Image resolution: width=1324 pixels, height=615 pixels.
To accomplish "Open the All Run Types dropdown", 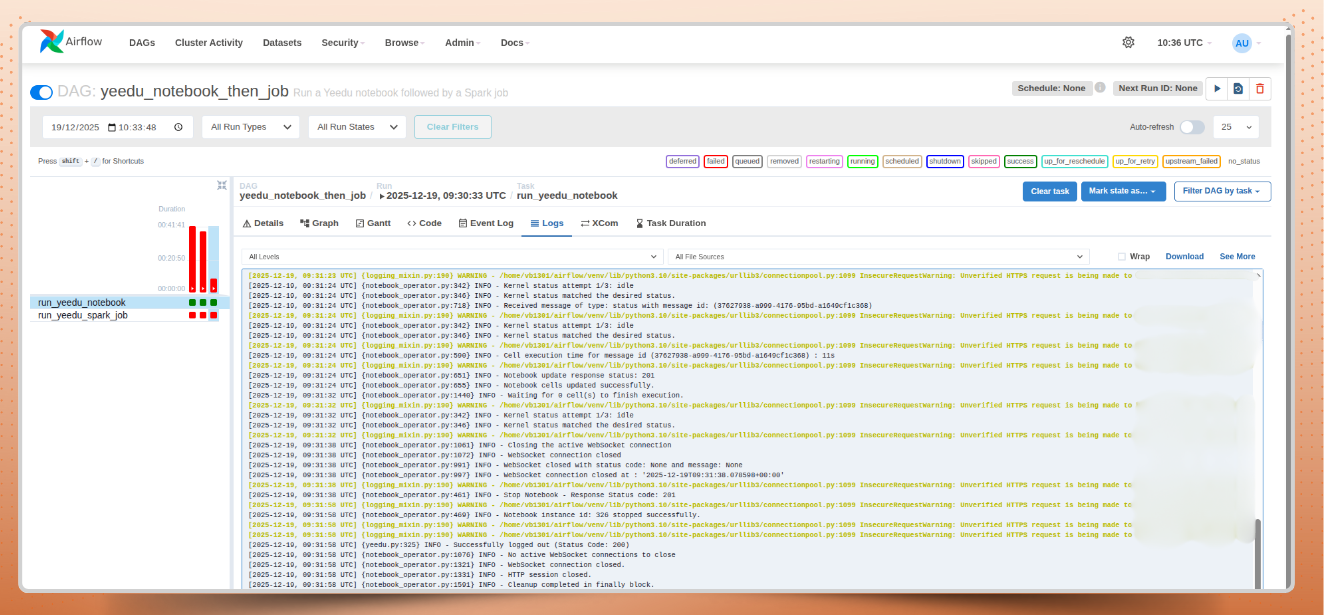I will pos(250,127).
